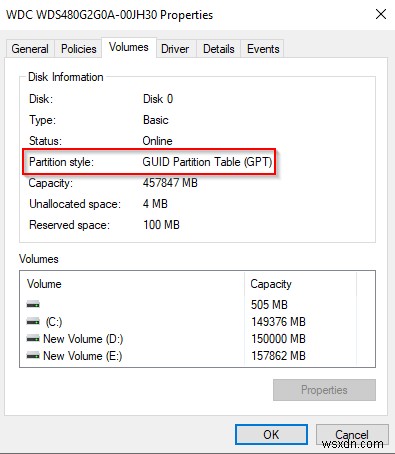Click the Capacity column header
The image size is (395, 454).
click(x=300, y=284)
